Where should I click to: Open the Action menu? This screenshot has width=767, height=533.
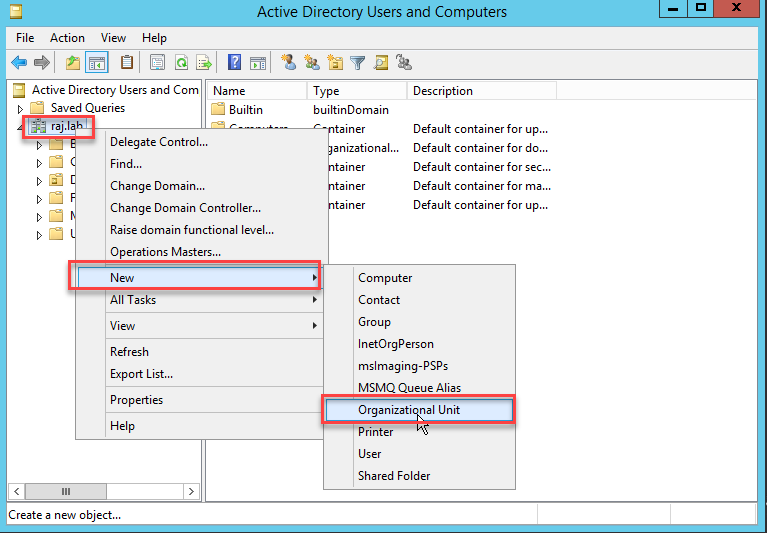67,38
